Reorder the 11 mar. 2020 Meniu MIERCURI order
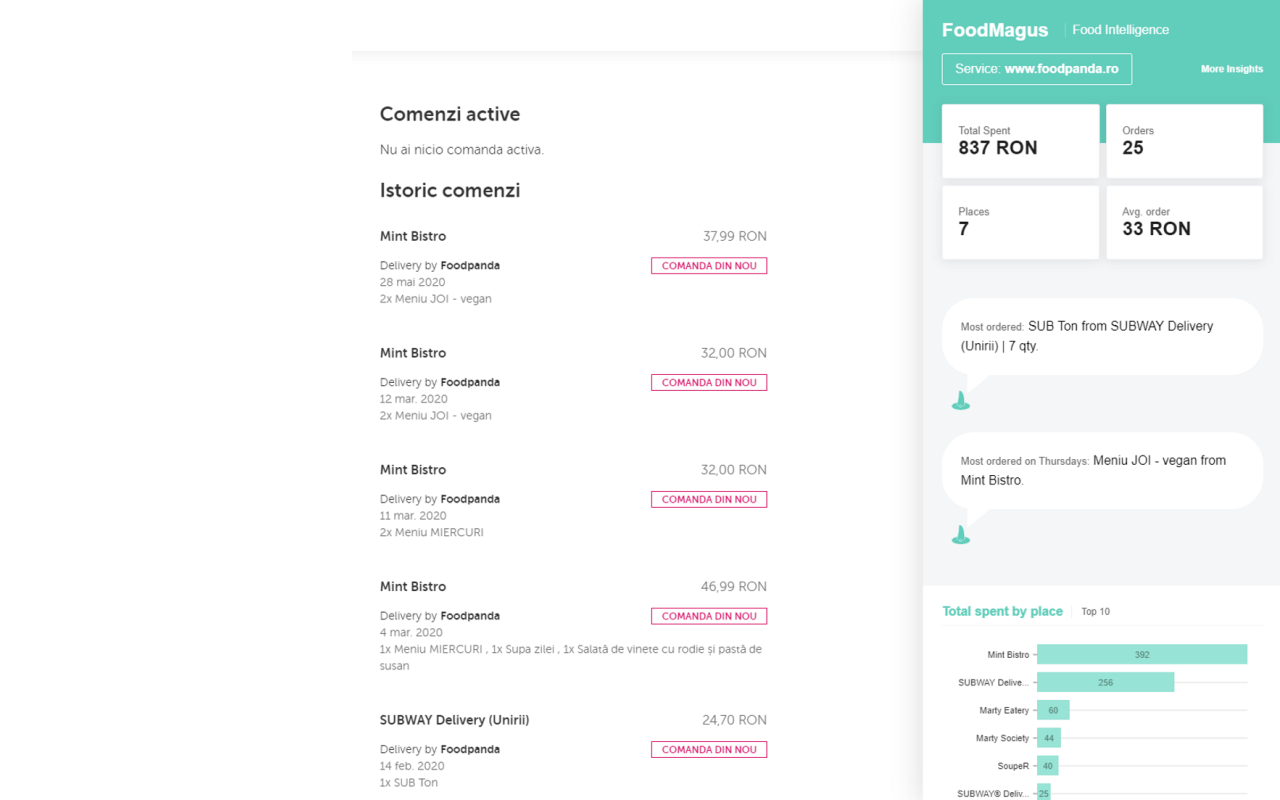 [709, 499]
